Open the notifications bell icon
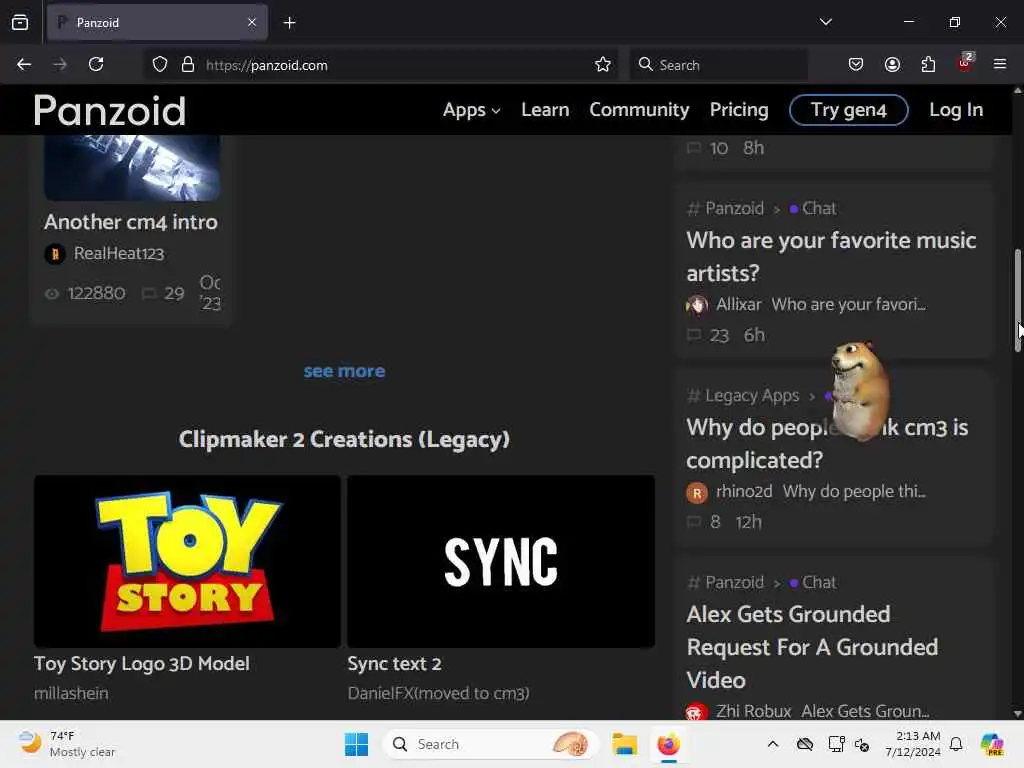The height and width of the screenshot is (768, 1024). pos(956,744)
